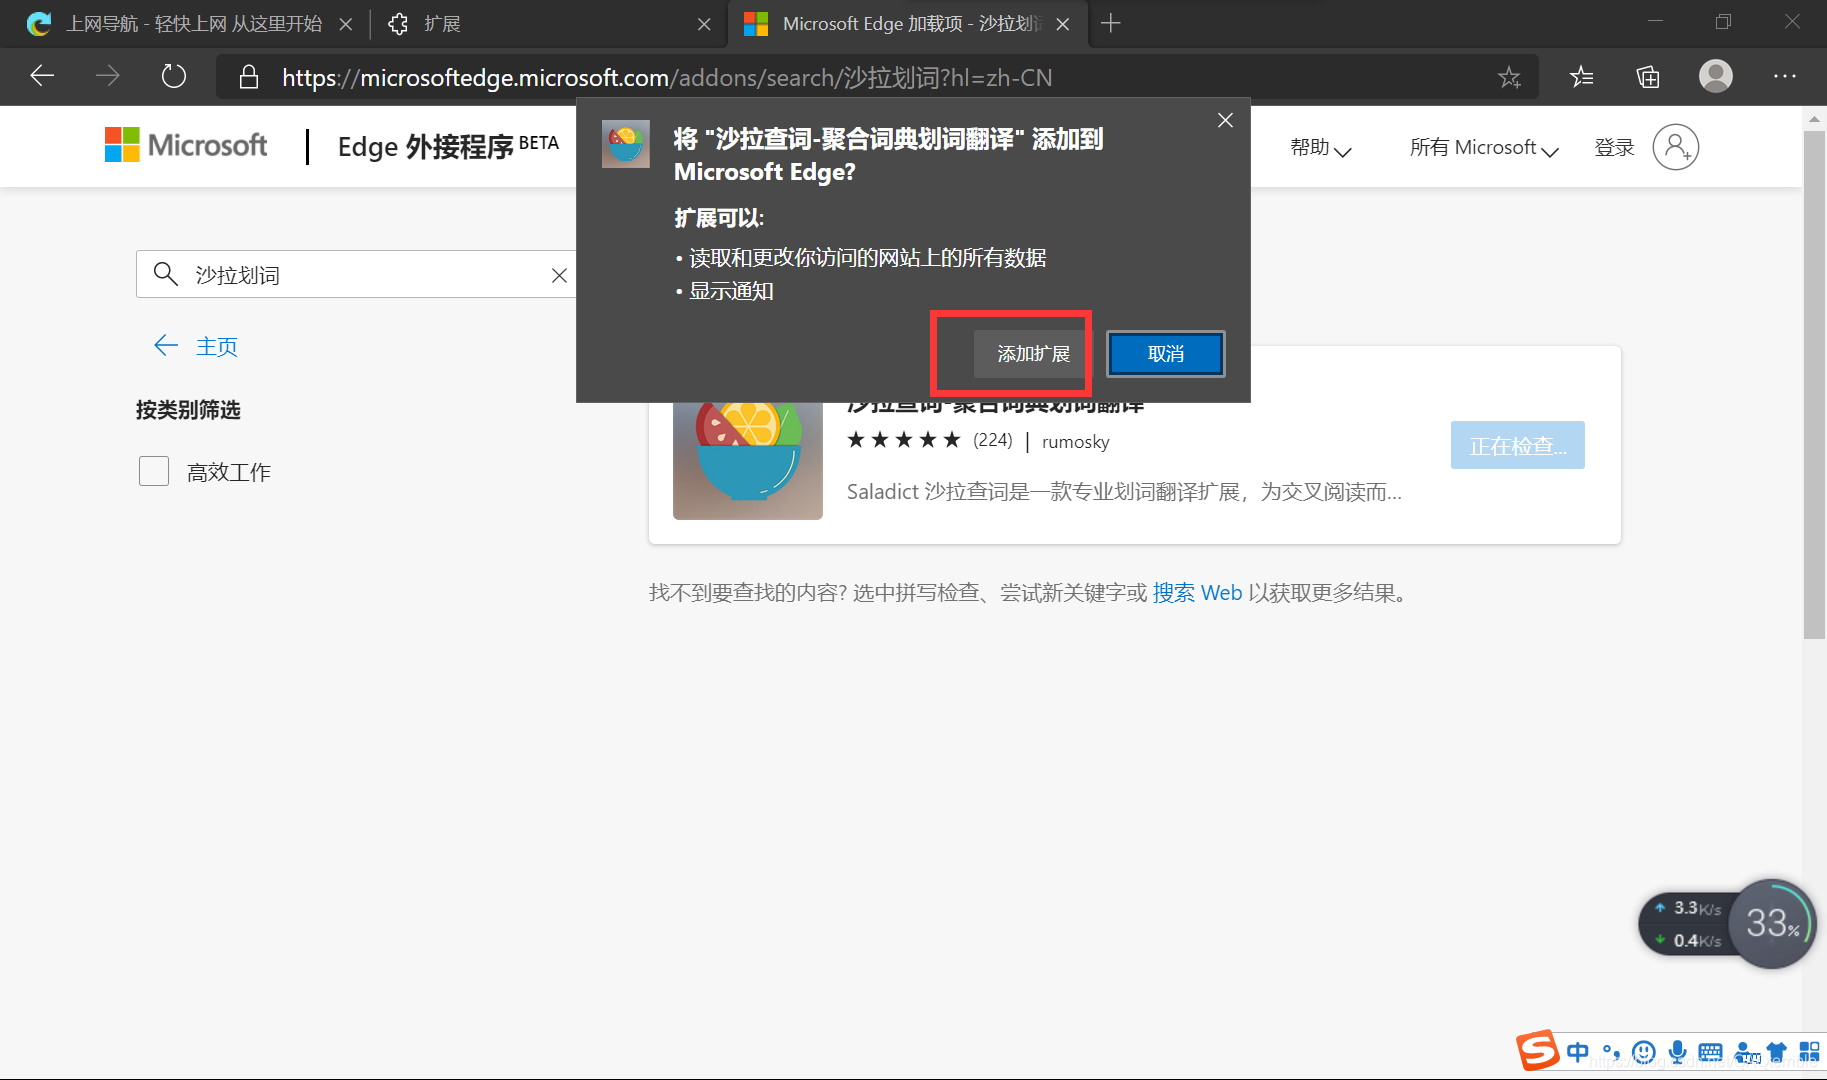
Task: Close the add-extension dialog with X
Action: 1225,120
